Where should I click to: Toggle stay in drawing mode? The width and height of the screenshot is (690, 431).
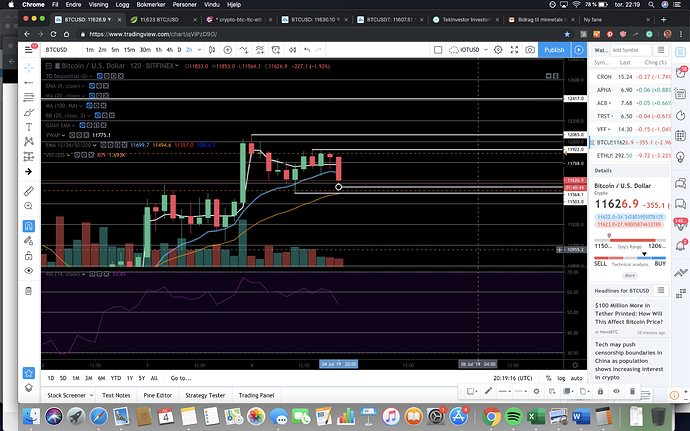coord(29,241)
